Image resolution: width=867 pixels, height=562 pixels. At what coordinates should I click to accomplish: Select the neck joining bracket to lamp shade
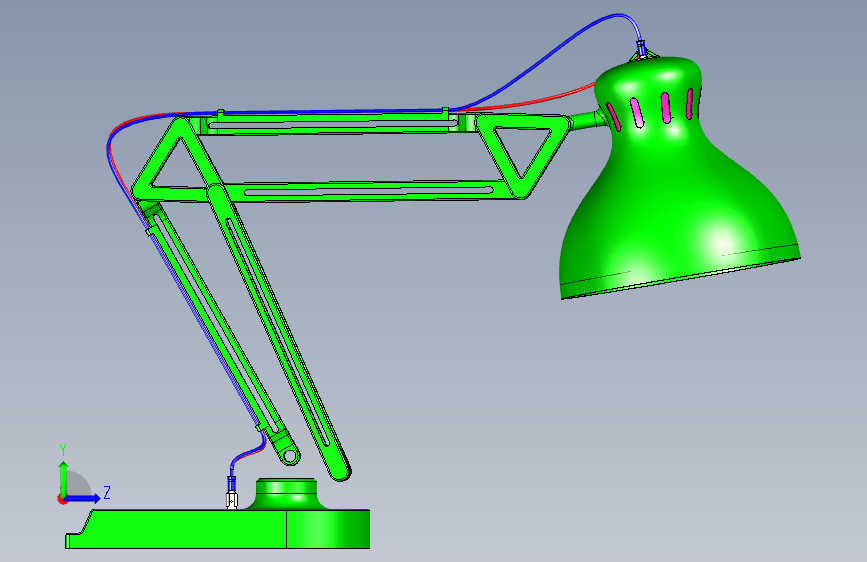[589, 120]
